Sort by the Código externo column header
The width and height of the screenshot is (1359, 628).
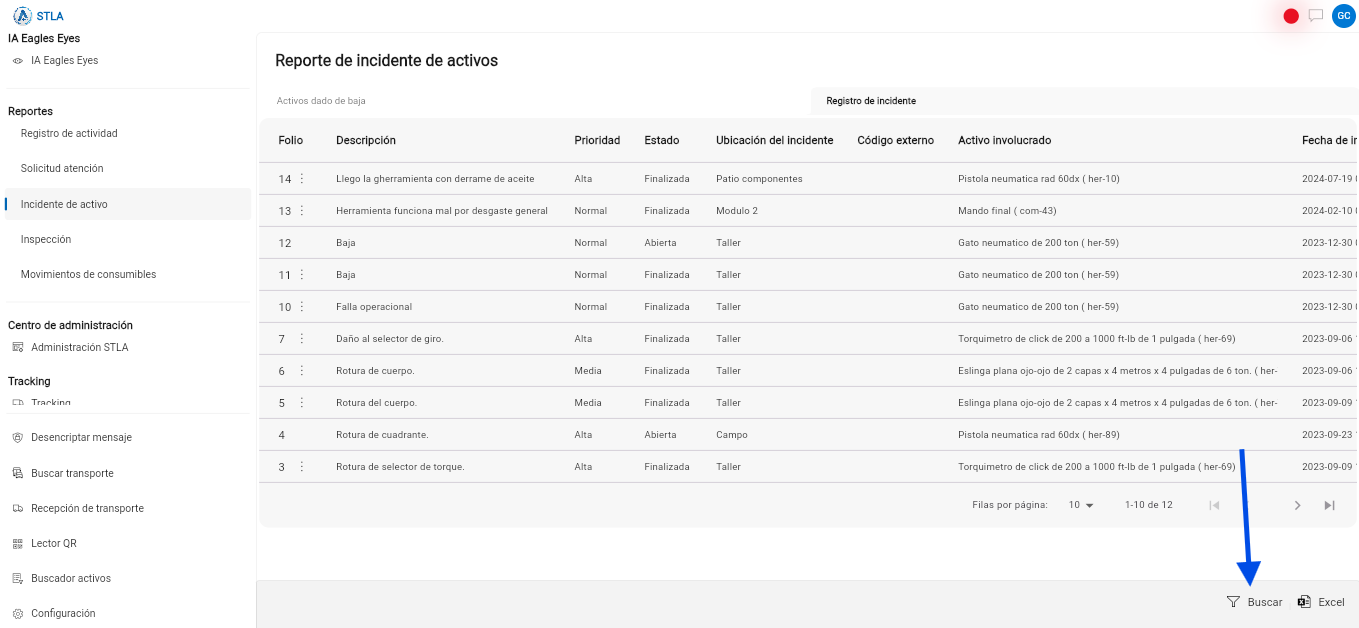pyautogui.click(x=895, y=140)
